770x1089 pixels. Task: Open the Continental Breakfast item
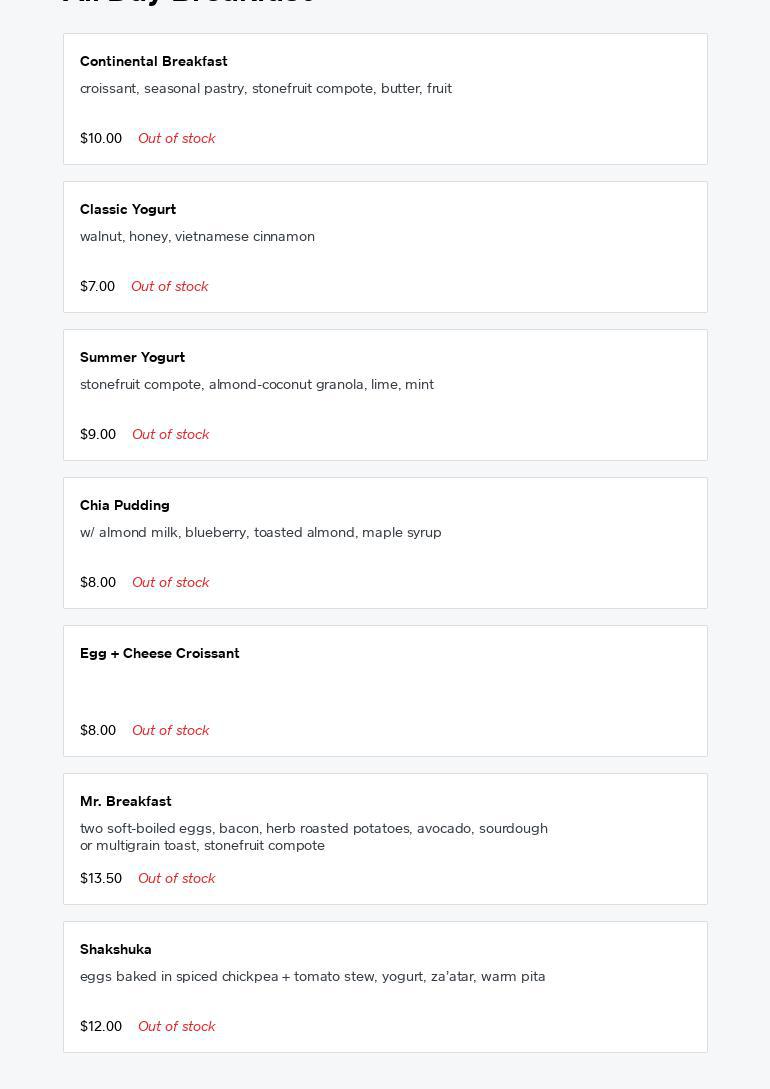[x=385, y=99]
